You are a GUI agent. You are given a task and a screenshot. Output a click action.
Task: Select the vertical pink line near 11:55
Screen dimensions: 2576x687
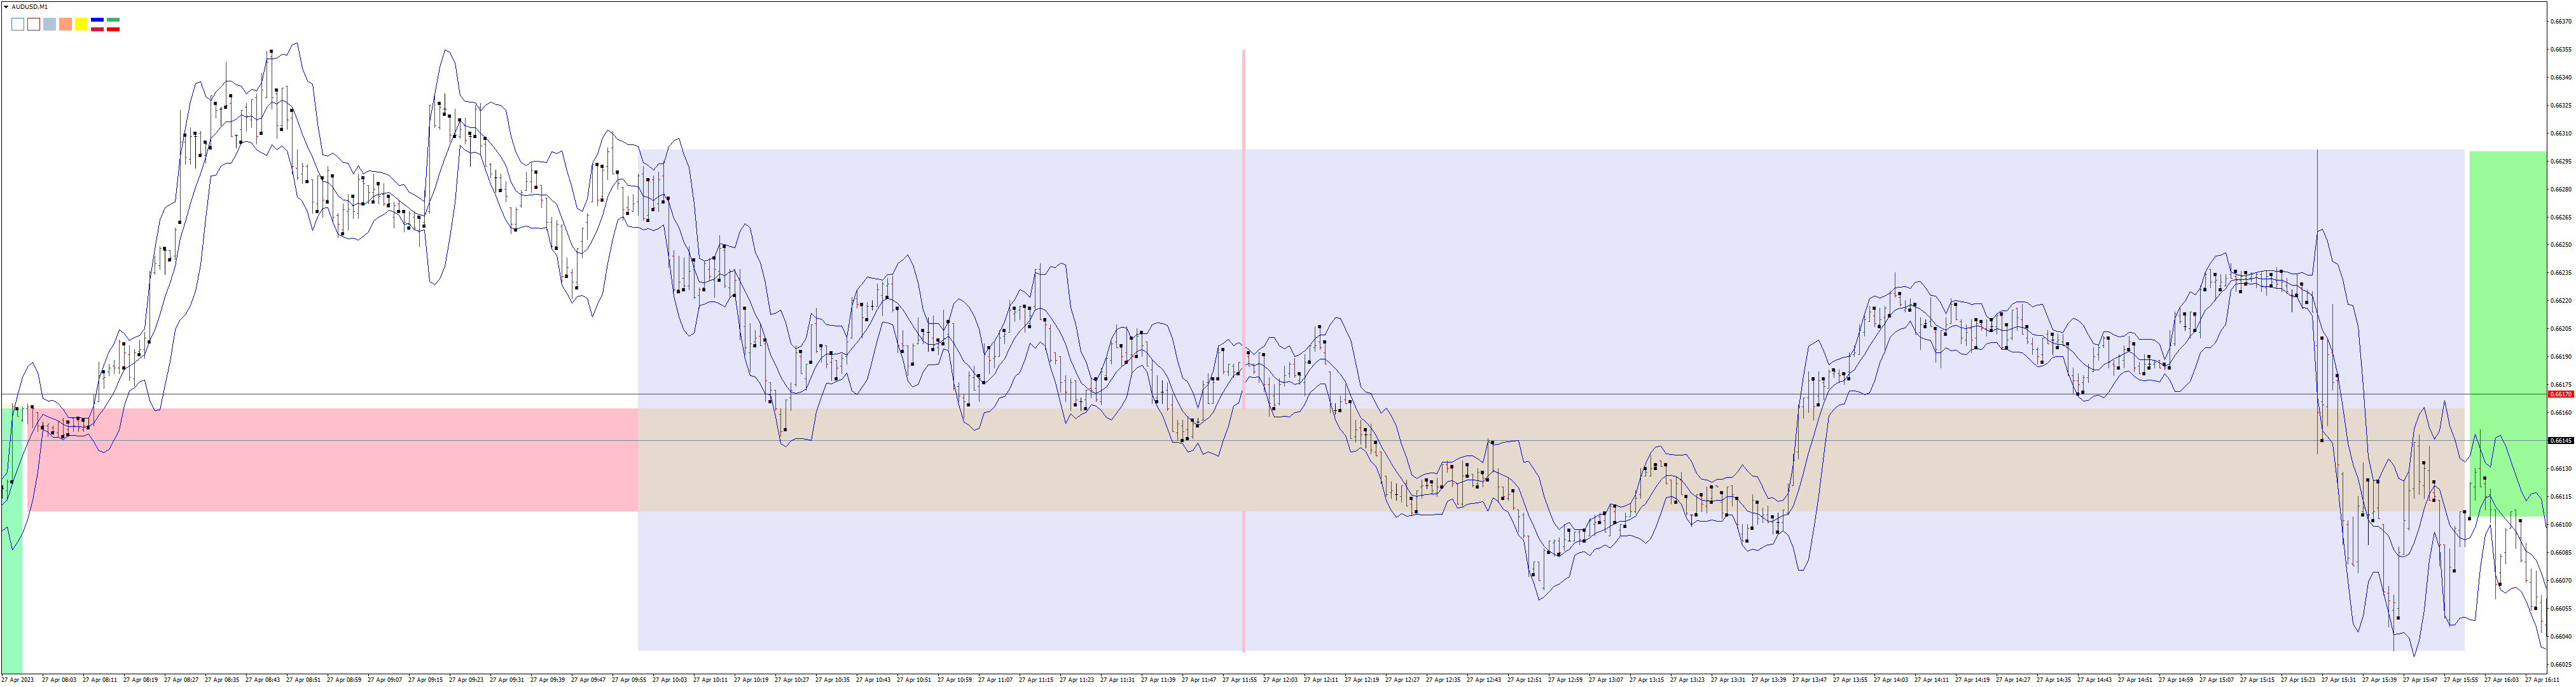[1244, 350]
